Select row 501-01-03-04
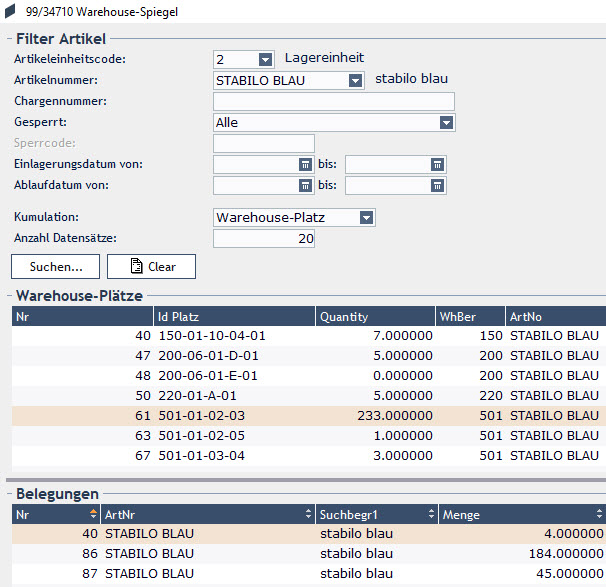 point(309,456)
